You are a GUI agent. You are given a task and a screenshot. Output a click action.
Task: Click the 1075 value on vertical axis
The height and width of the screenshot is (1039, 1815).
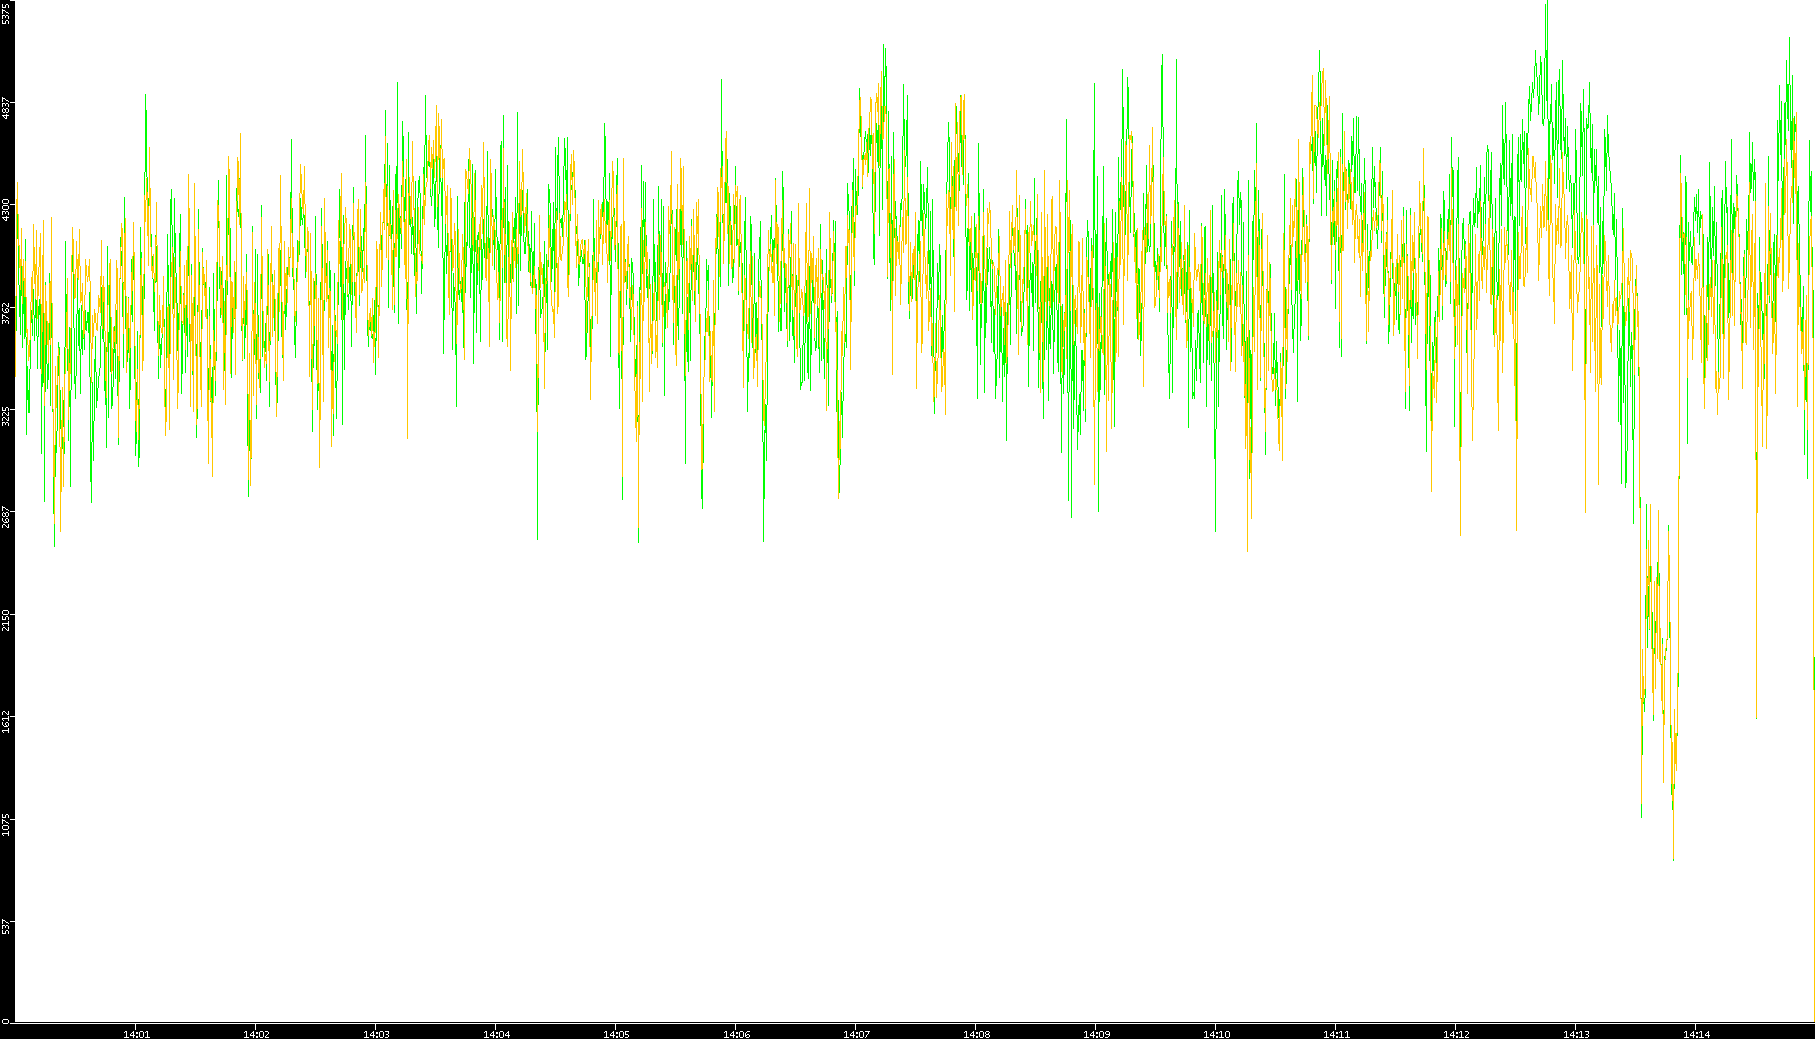(x=6, y=824)
